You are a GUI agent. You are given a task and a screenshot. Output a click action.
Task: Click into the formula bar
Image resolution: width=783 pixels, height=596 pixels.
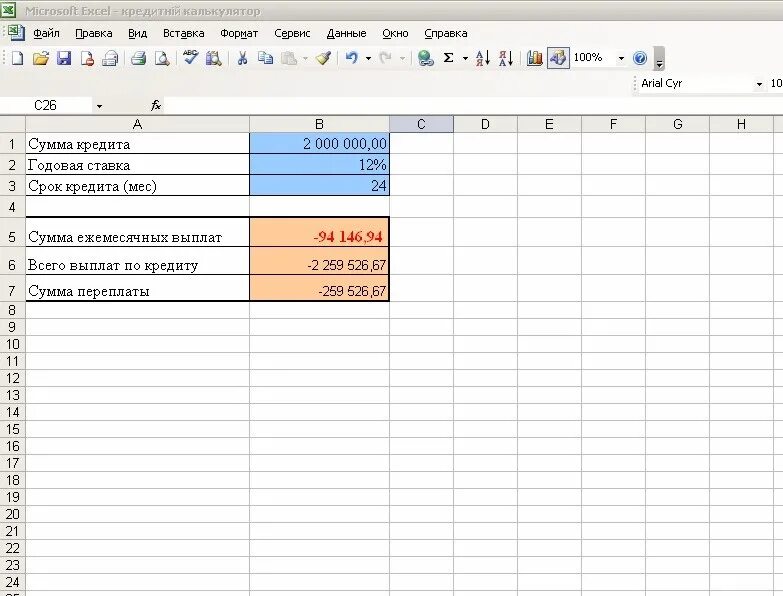pyautogui.click(x=472, y=105)
